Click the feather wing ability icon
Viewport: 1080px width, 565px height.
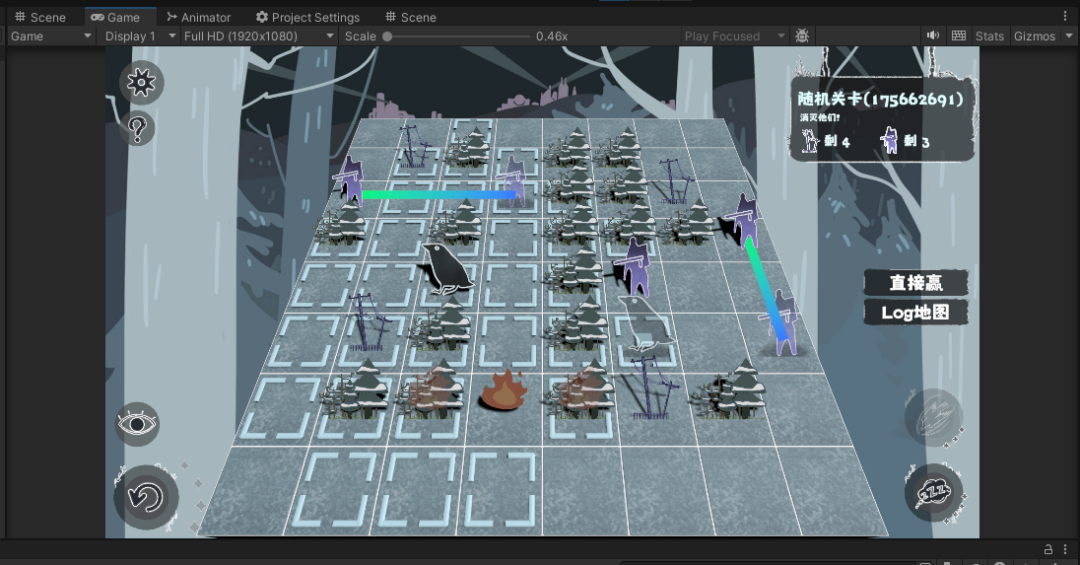[933, 418]
